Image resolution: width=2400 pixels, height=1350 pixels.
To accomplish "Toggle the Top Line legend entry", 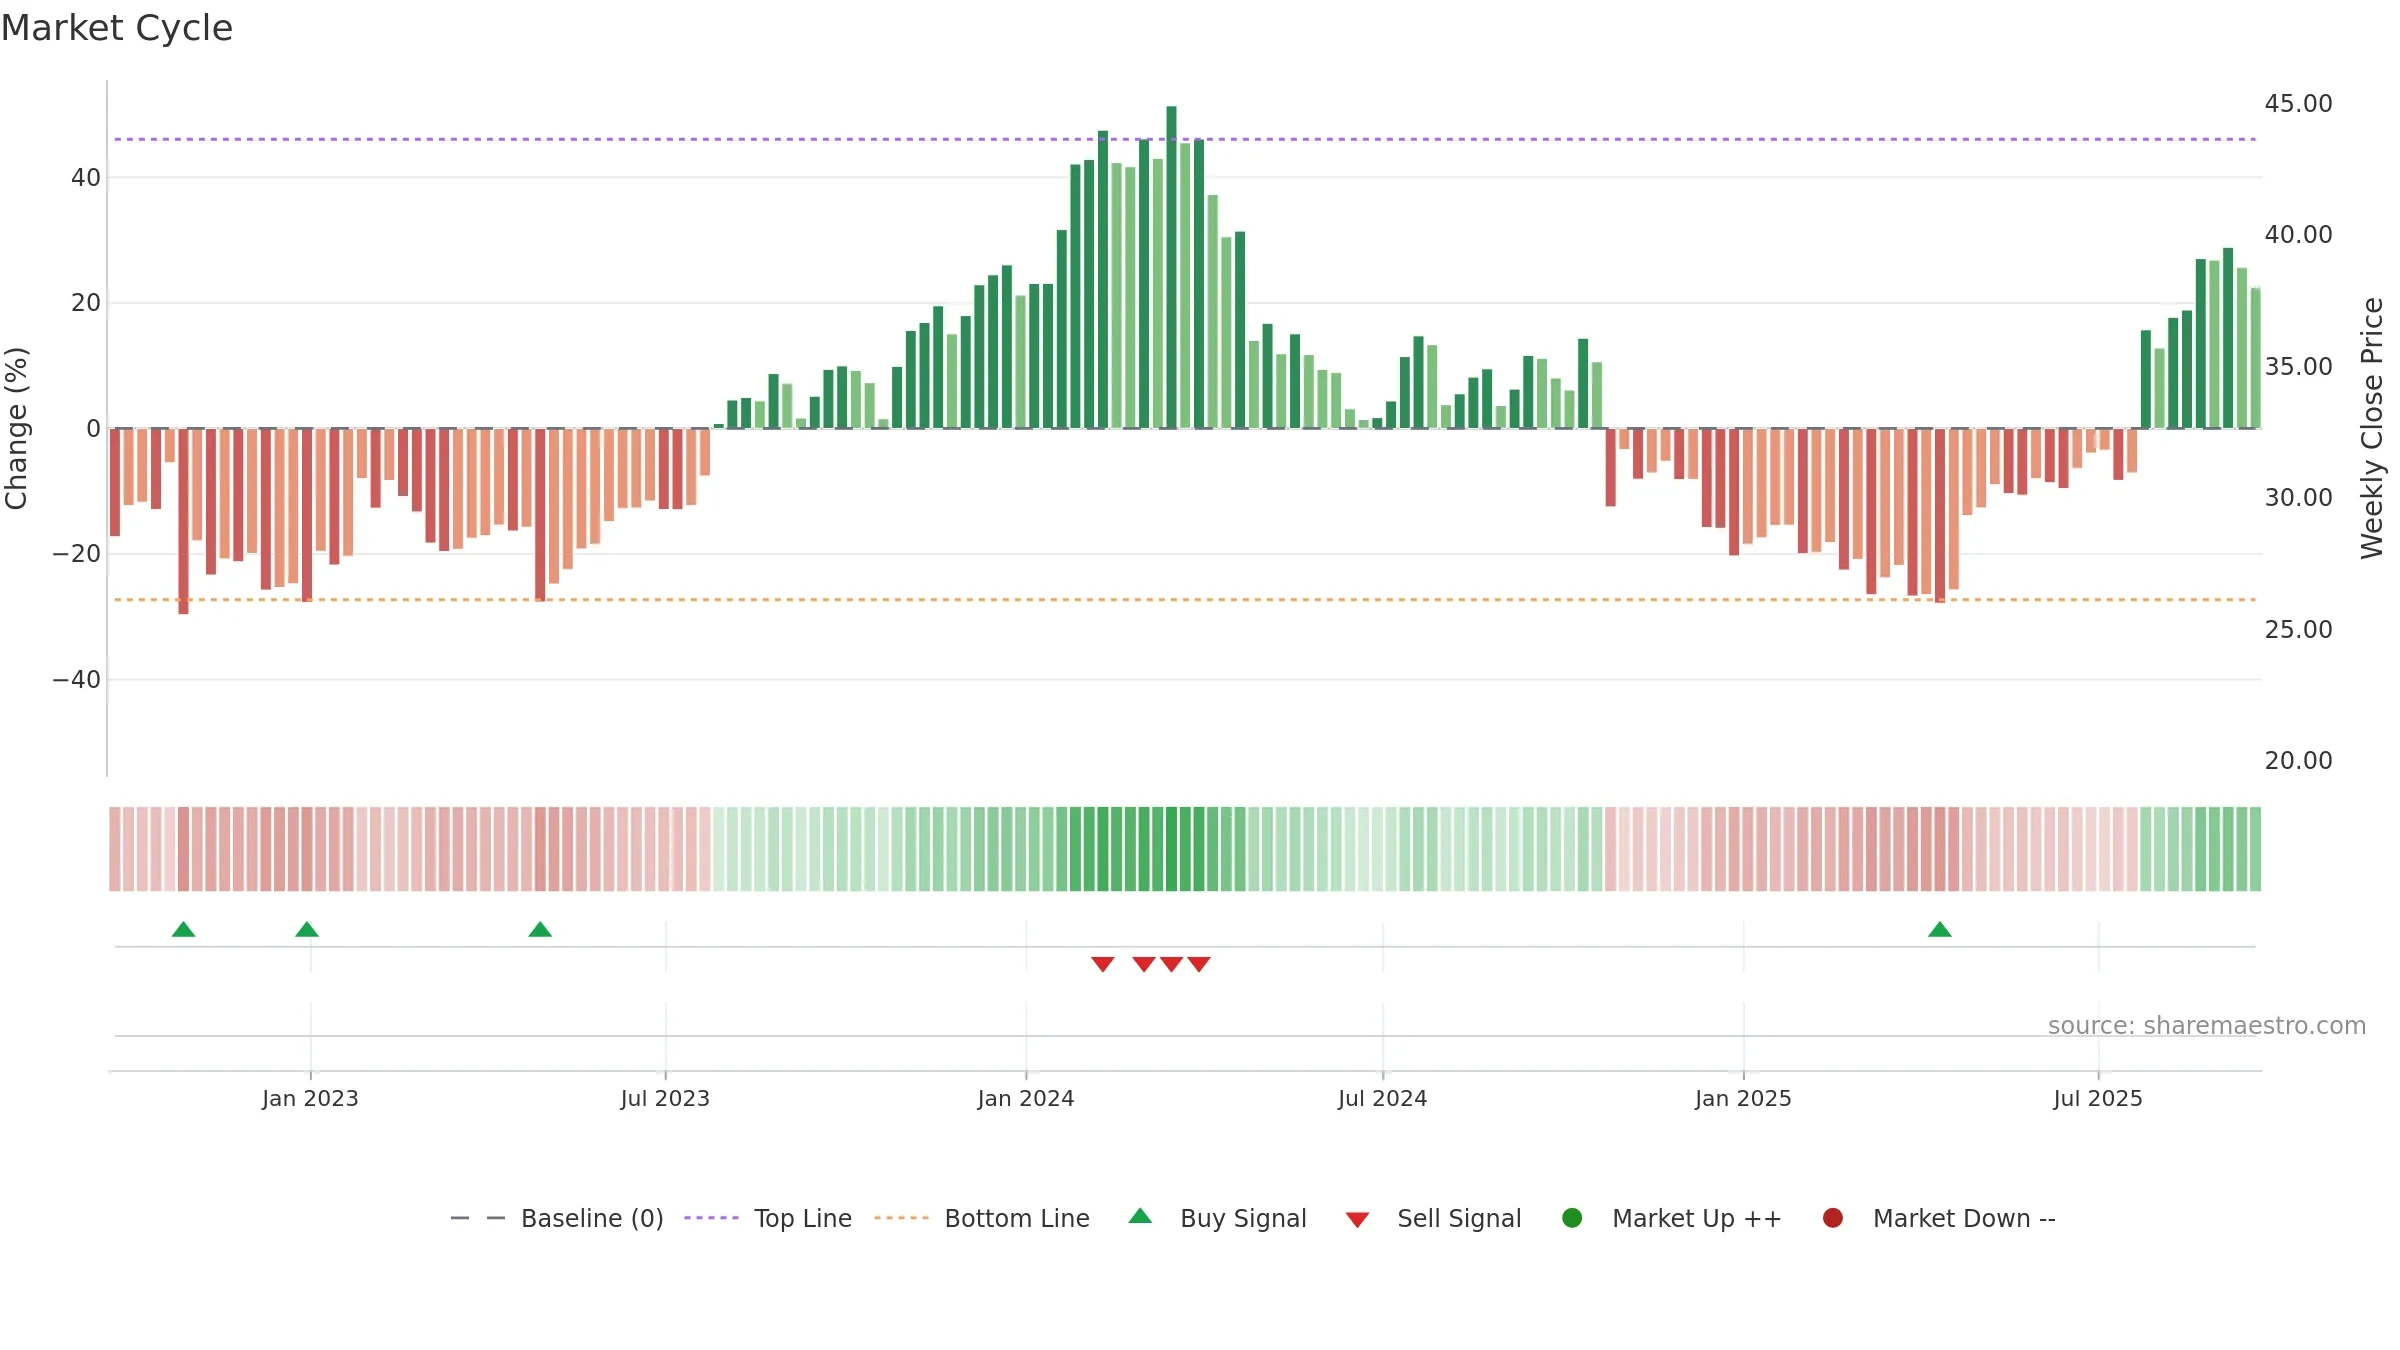I will coord(768,1218).
